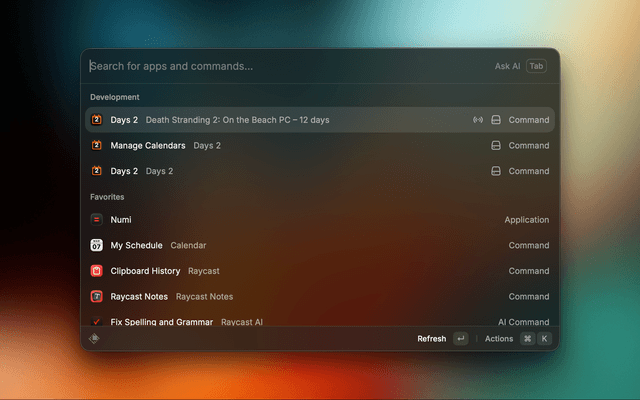
Task: Click the K shortcut key badge
Action: (545, 339)
